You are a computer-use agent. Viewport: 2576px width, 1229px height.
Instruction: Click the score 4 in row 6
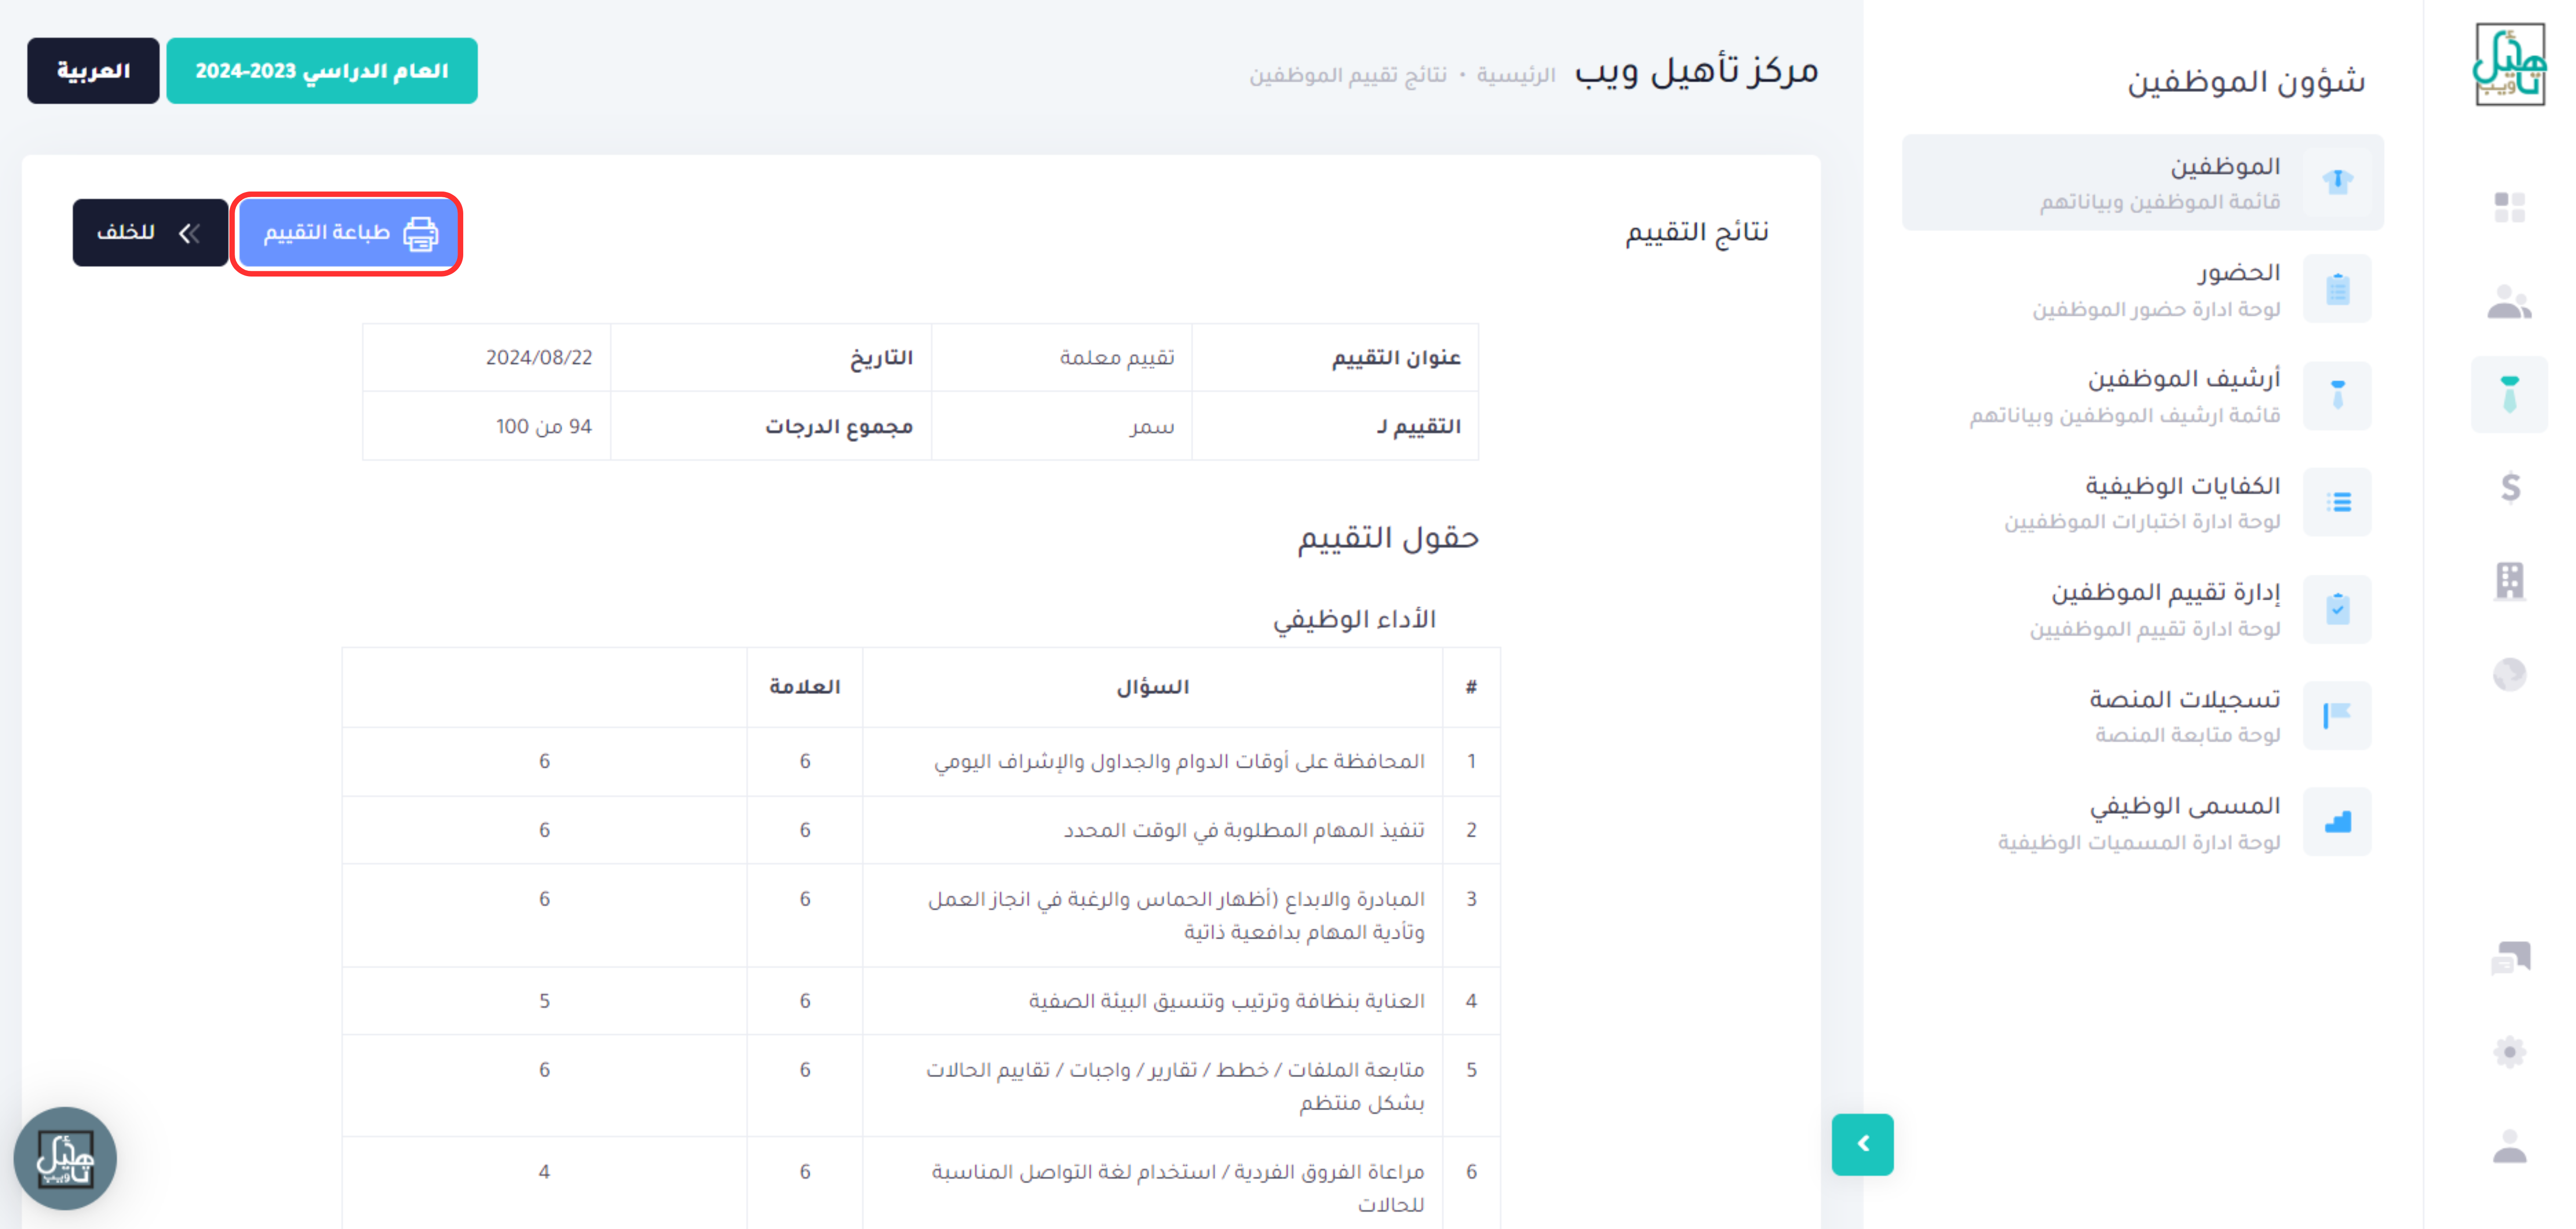pyautogui.click(x=544, y=1172)
